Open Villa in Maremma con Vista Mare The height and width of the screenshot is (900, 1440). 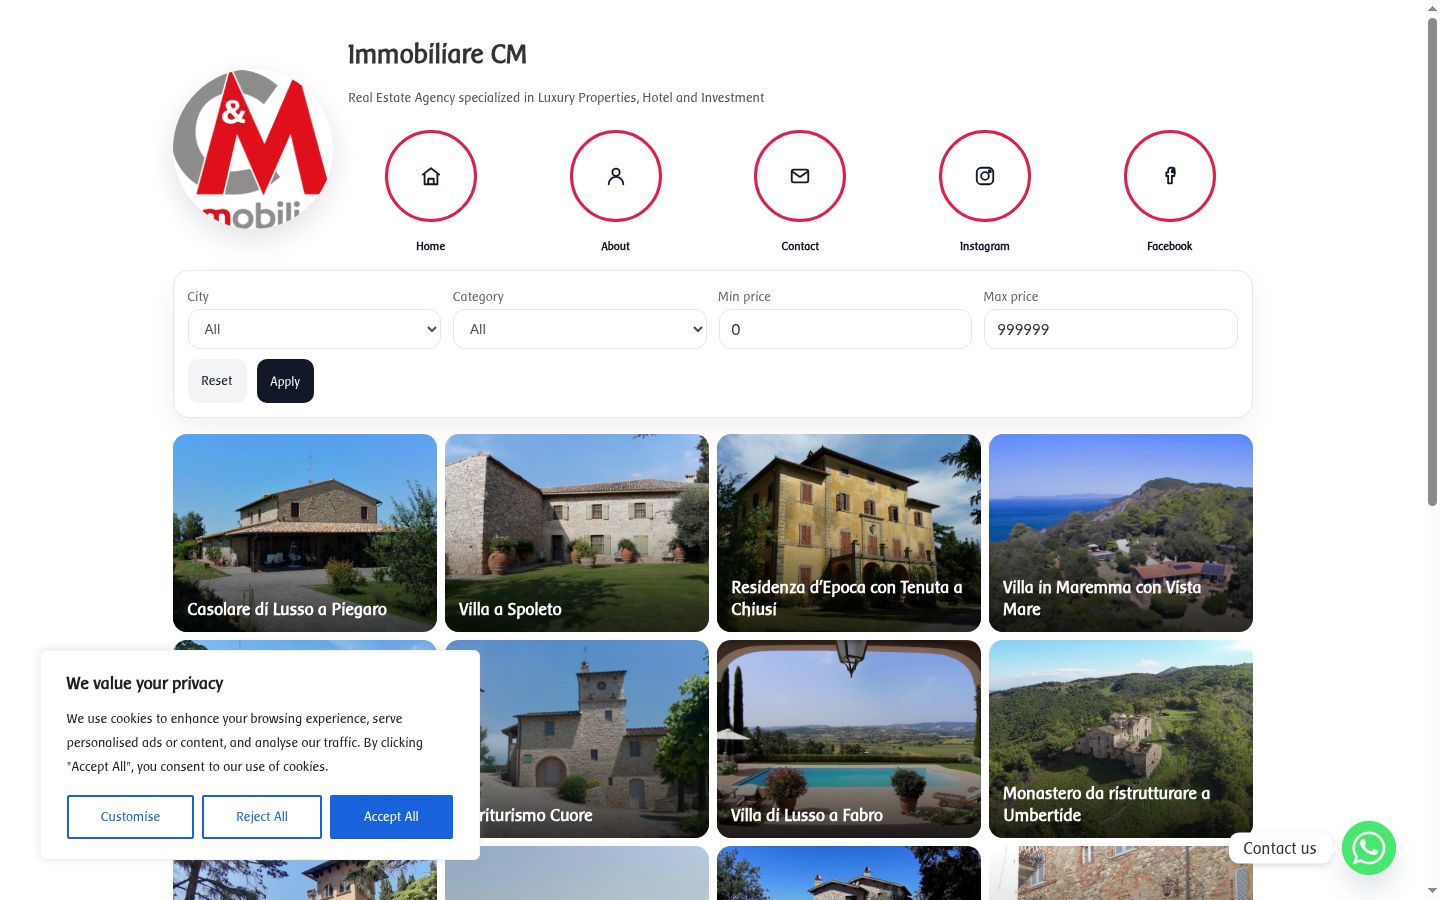1121,533
